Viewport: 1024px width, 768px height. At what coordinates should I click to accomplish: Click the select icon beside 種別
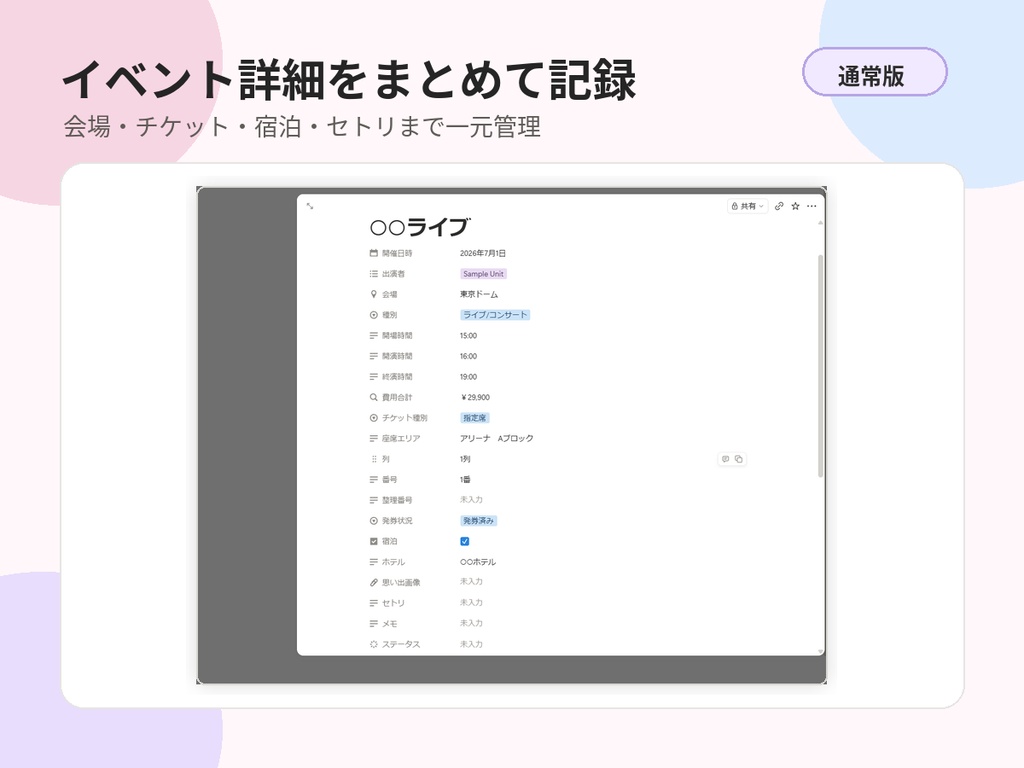coord(374,315)
